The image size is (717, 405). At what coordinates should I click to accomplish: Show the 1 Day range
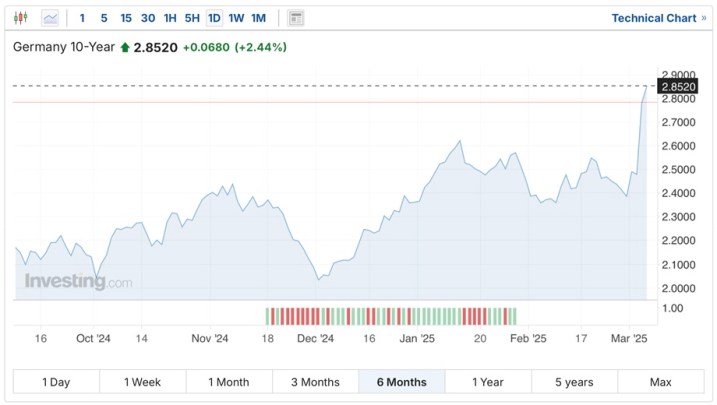[x=56, y=382]
